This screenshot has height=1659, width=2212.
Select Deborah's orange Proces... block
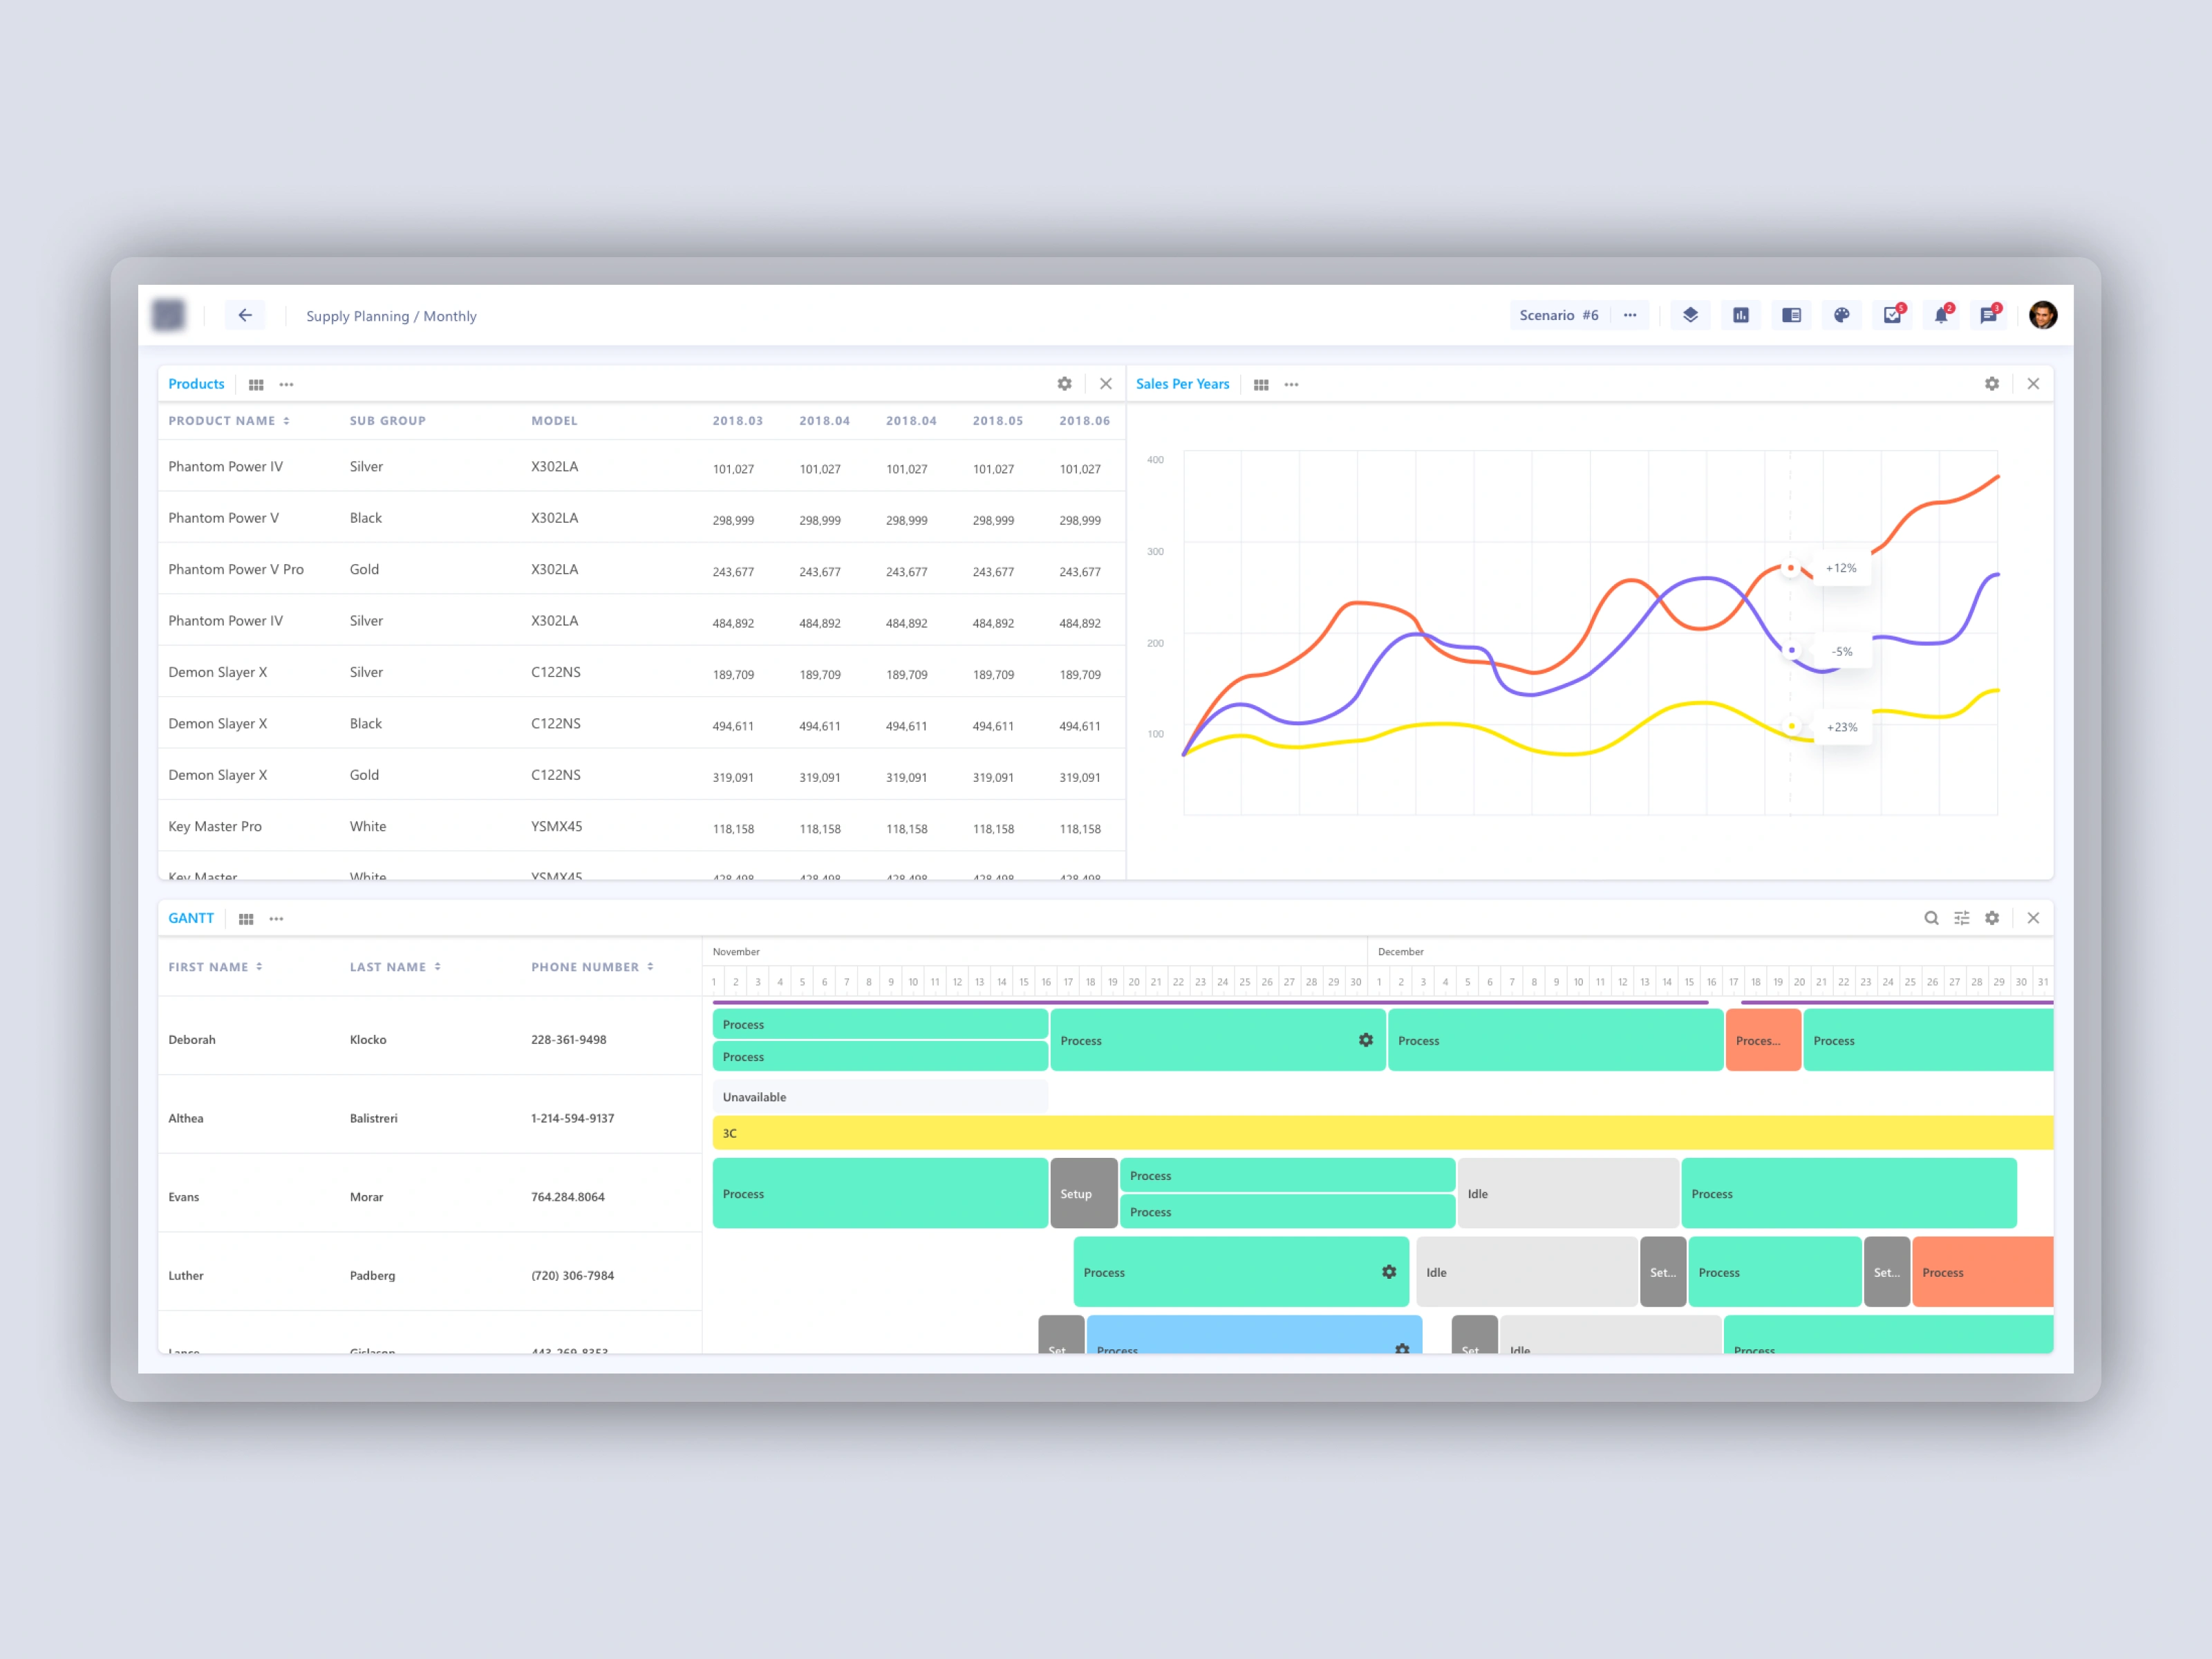tap(1764, 1040)
